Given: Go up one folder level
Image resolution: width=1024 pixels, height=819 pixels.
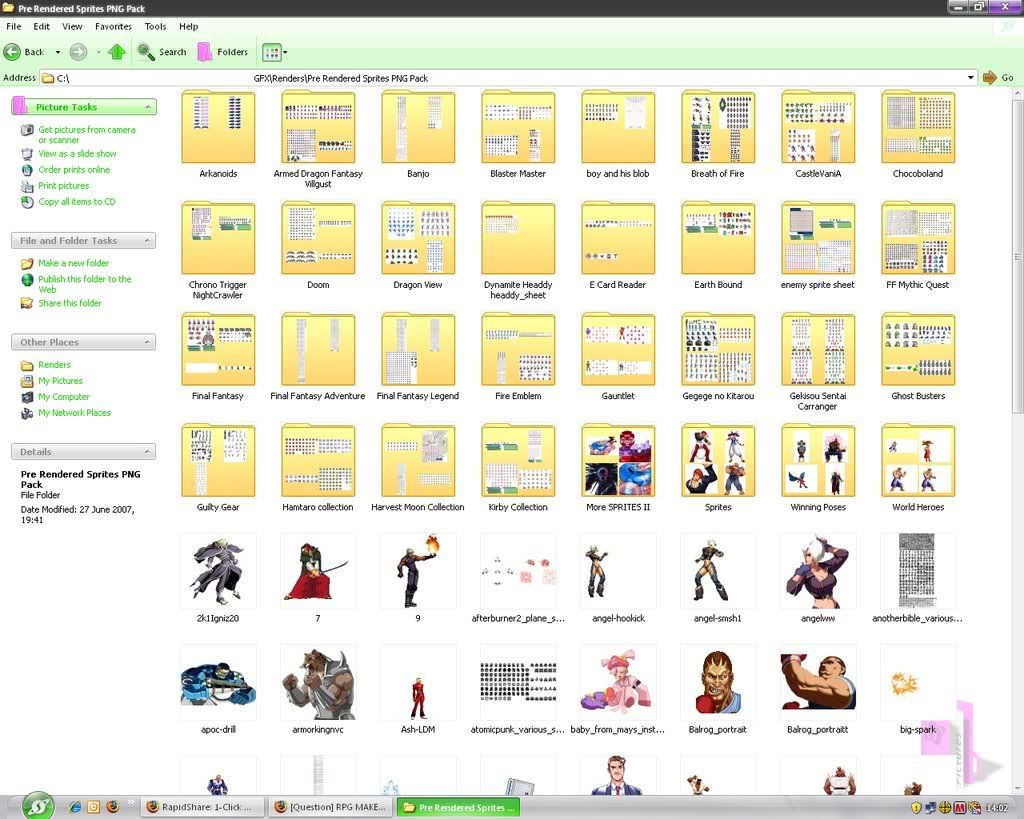Looking at the screenshot, I should (x=117, y=52).
